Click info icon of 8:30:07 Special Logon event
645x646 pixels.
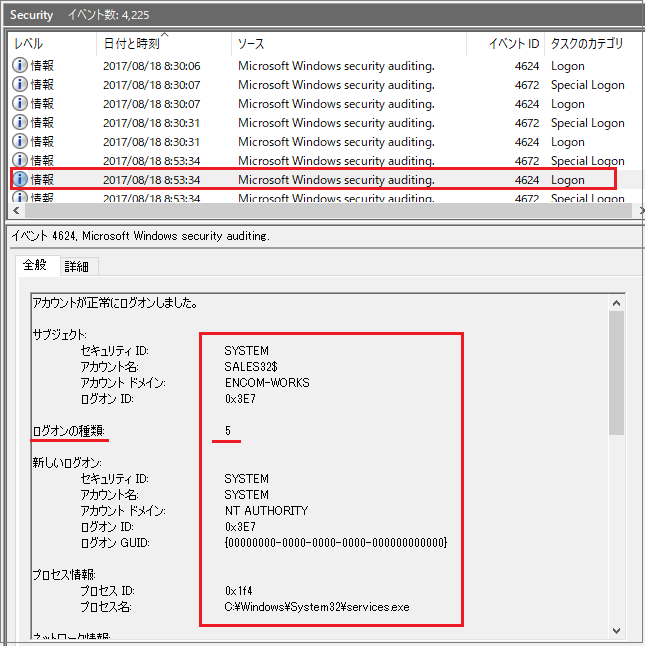coord(20,84)
